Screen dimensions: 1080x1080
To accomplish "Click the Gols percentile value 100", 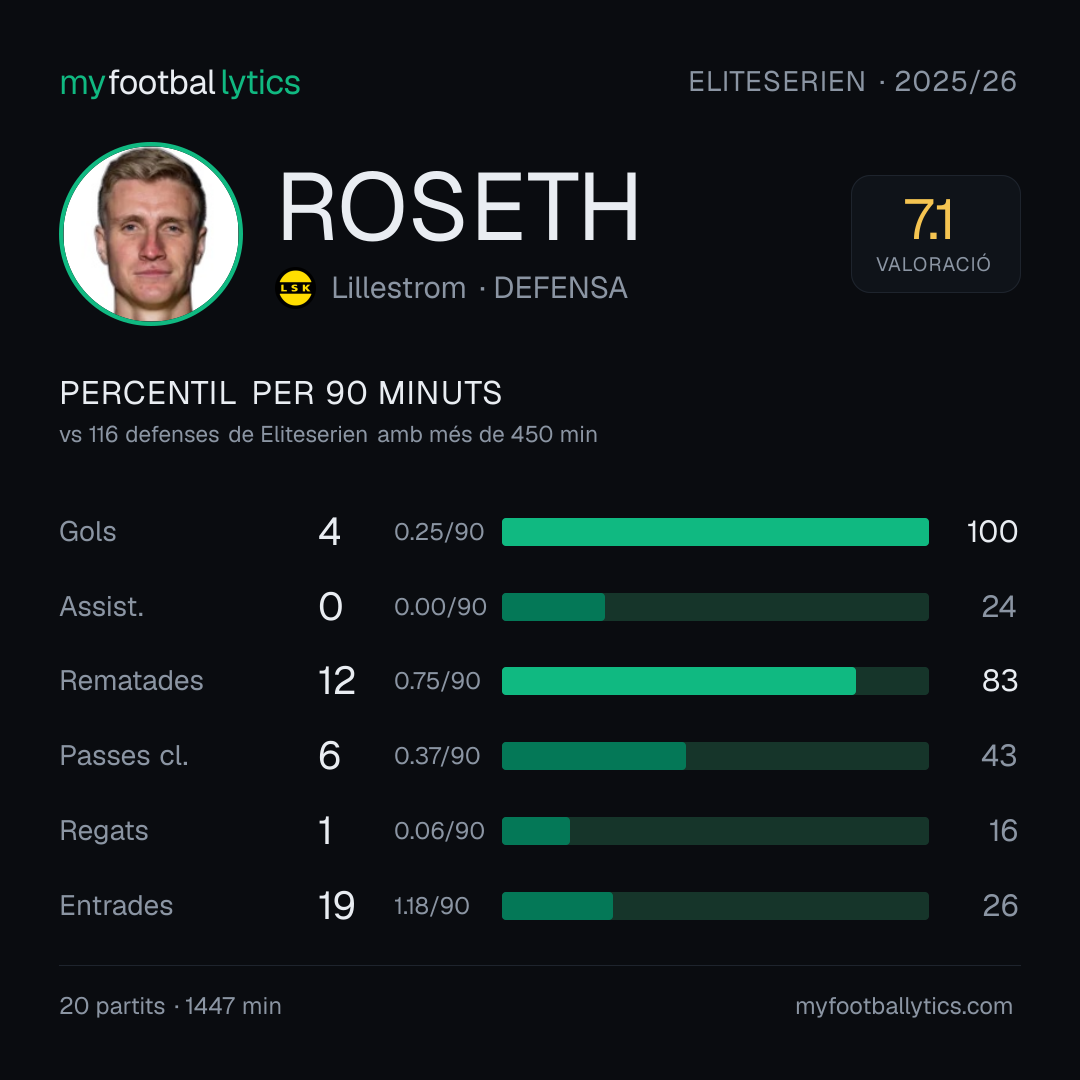I will [992, 532].
